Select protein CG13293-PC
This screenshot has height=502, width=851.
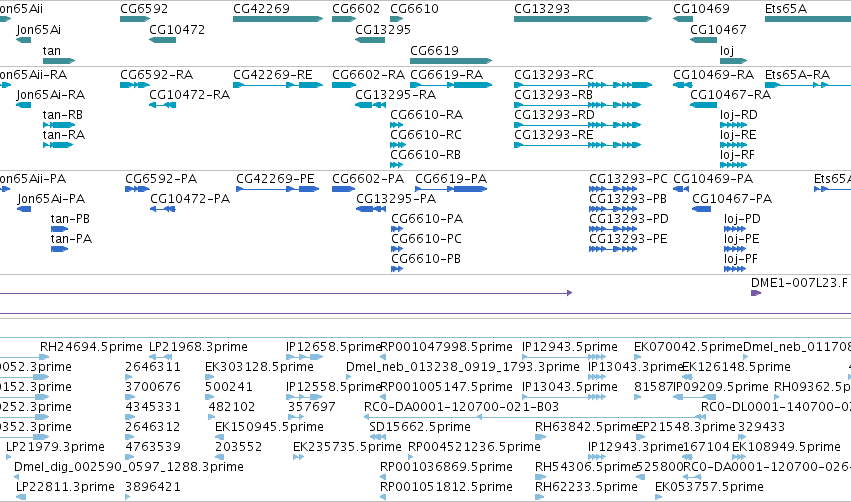[x=628, y=179]
